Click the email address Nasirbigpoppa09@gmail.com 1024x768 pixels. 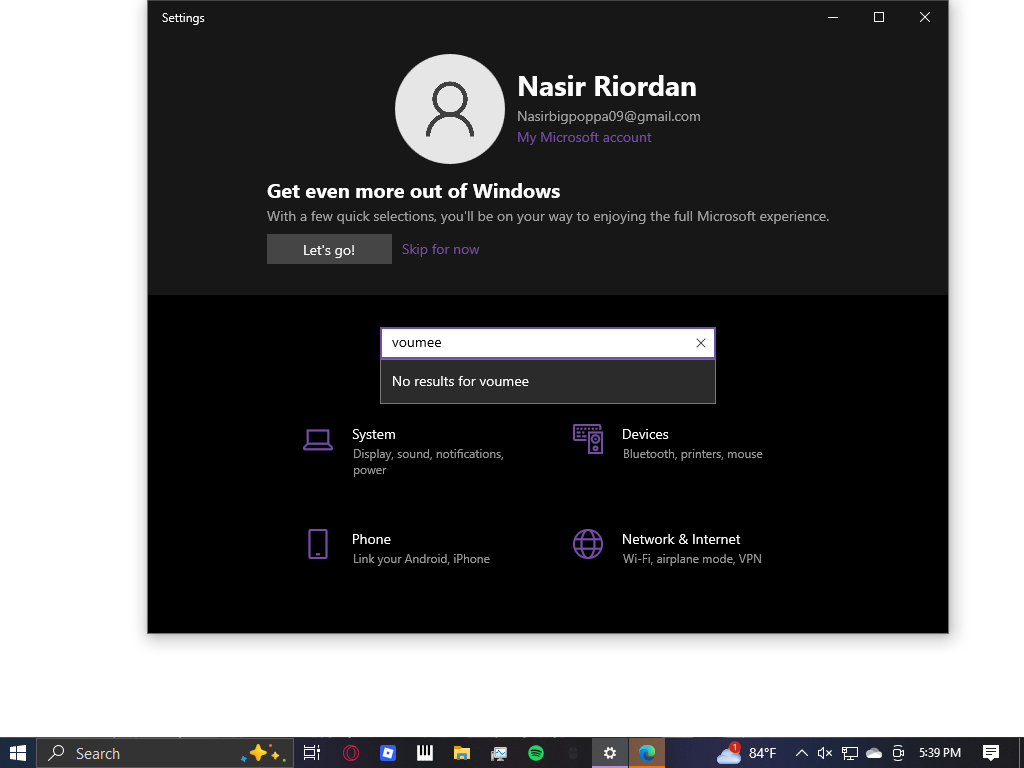coord(609,116)
